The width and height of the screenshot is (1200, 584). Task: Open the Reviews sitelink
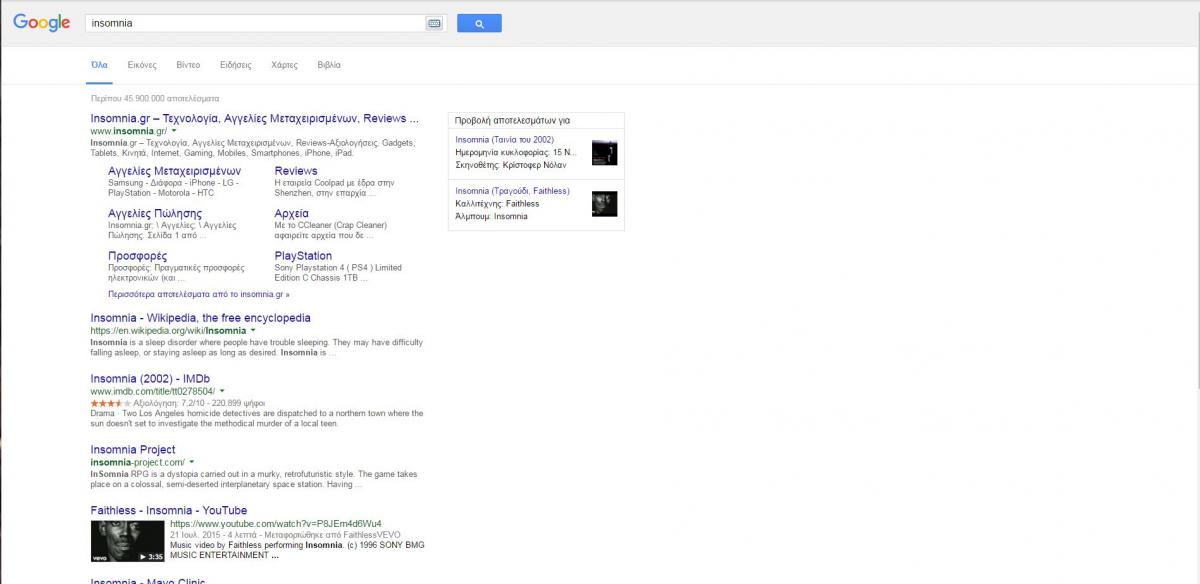[x=296, y=171]
